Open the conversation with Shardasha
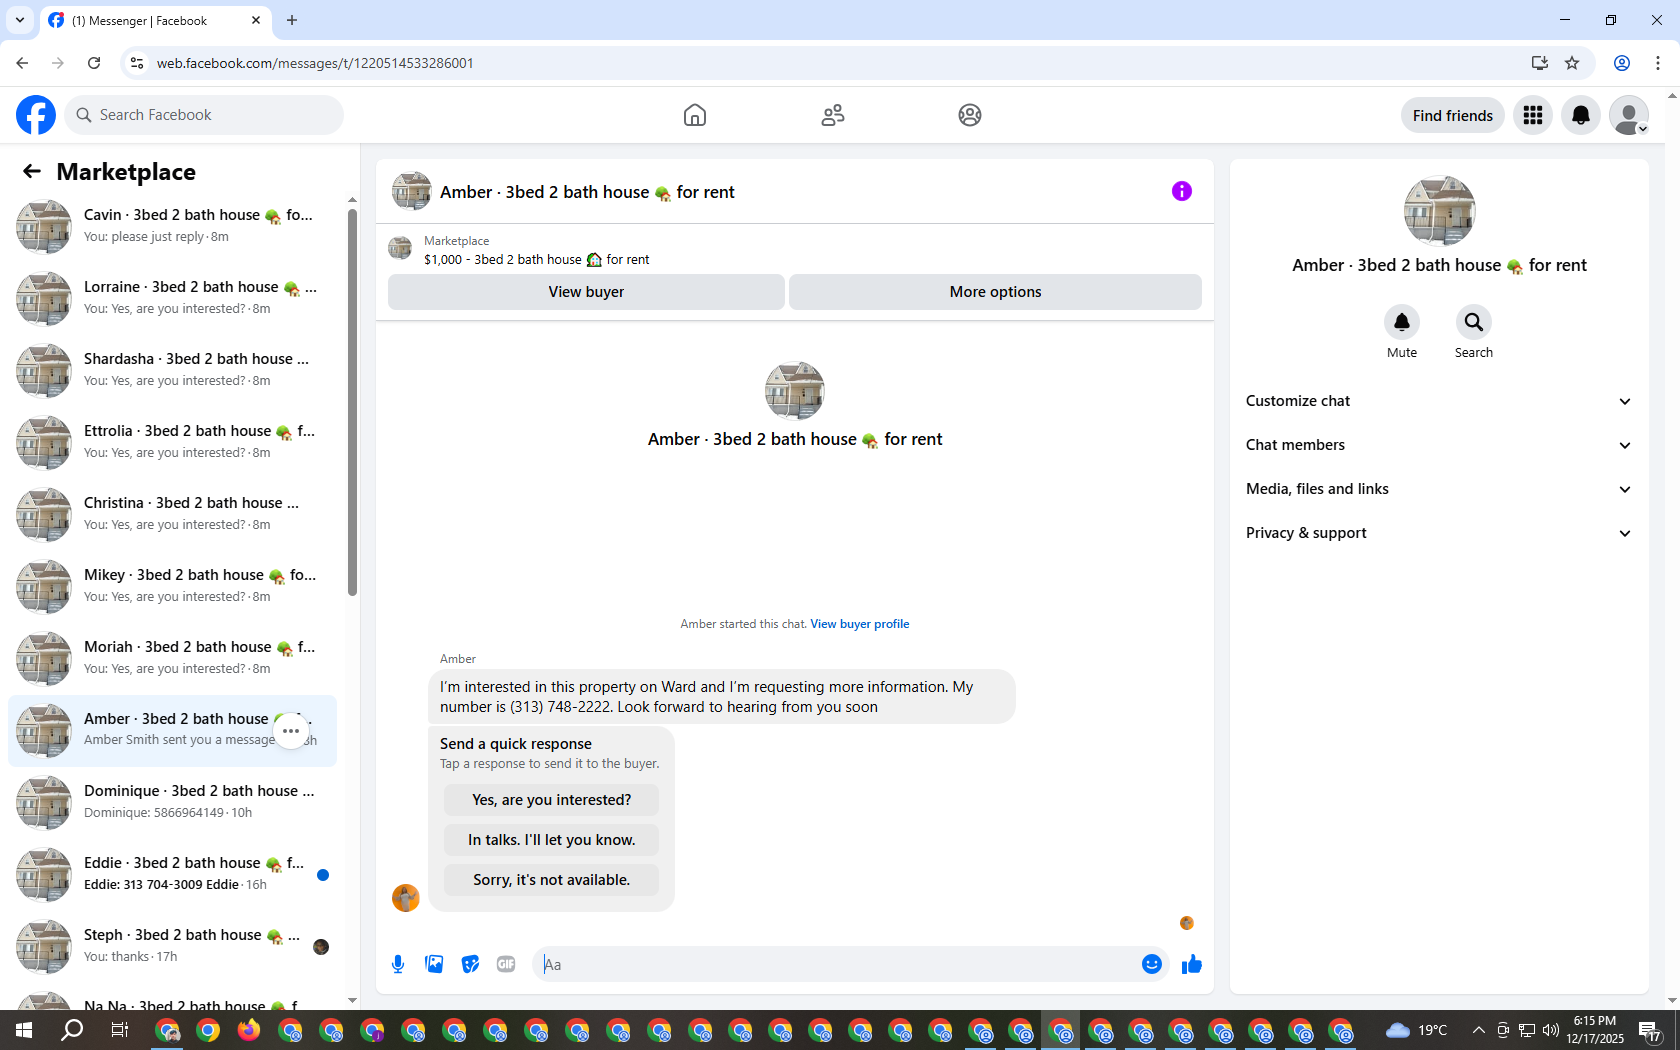 point(172,370)
